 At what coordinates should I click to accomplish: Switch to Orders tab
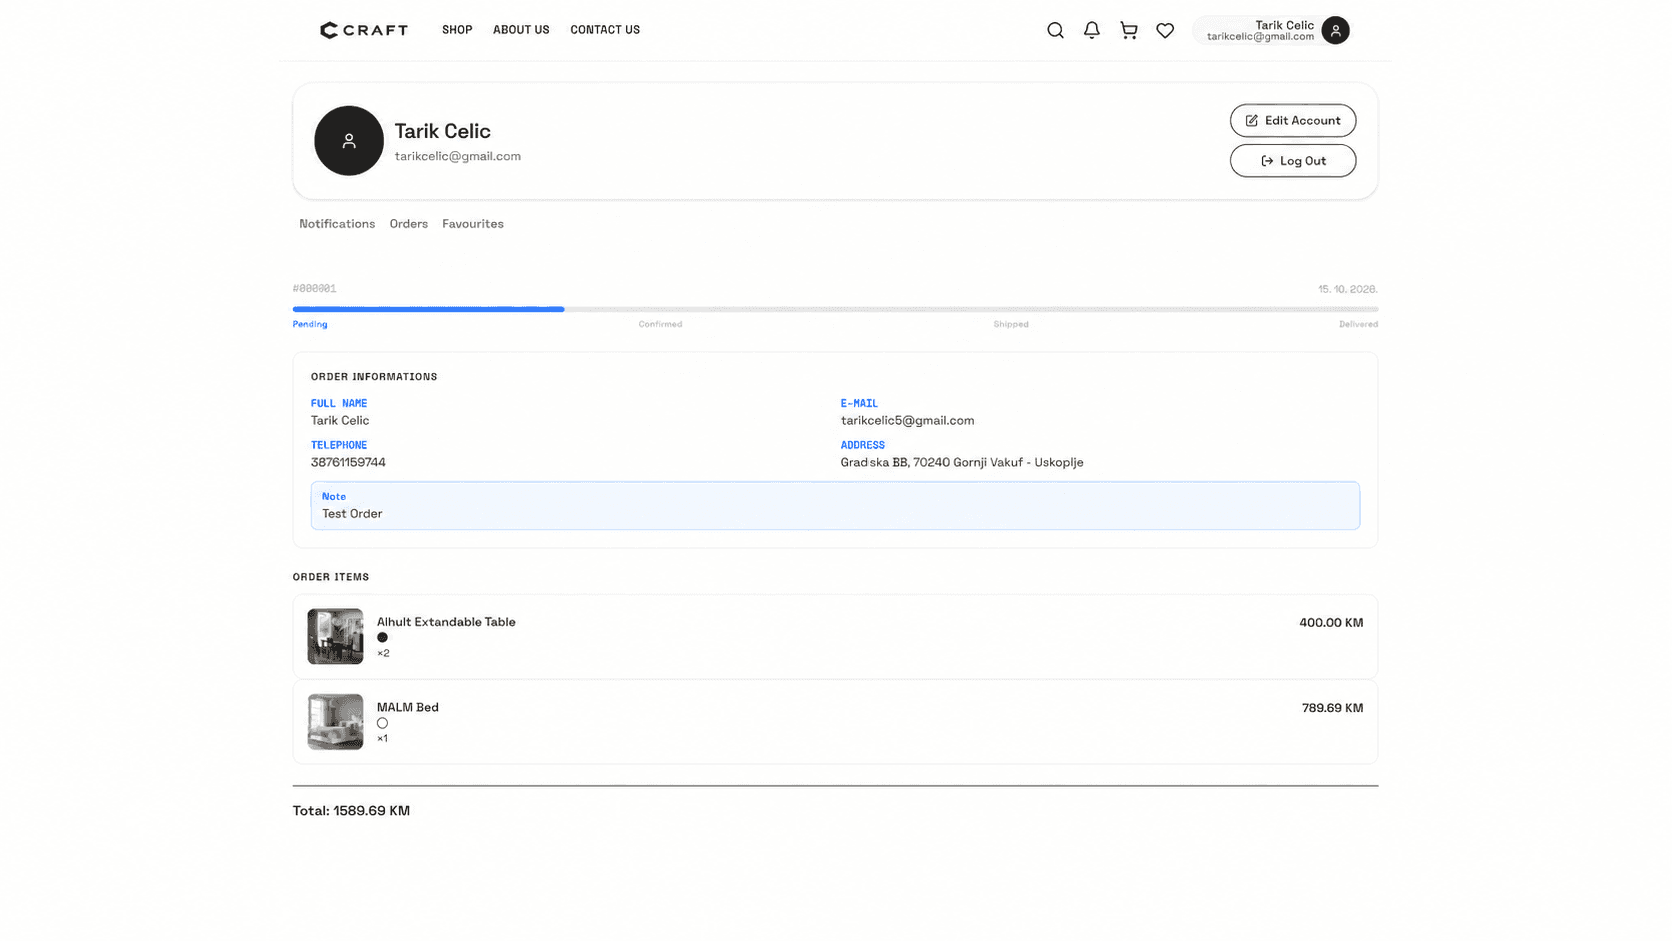[x=409, y=224]
